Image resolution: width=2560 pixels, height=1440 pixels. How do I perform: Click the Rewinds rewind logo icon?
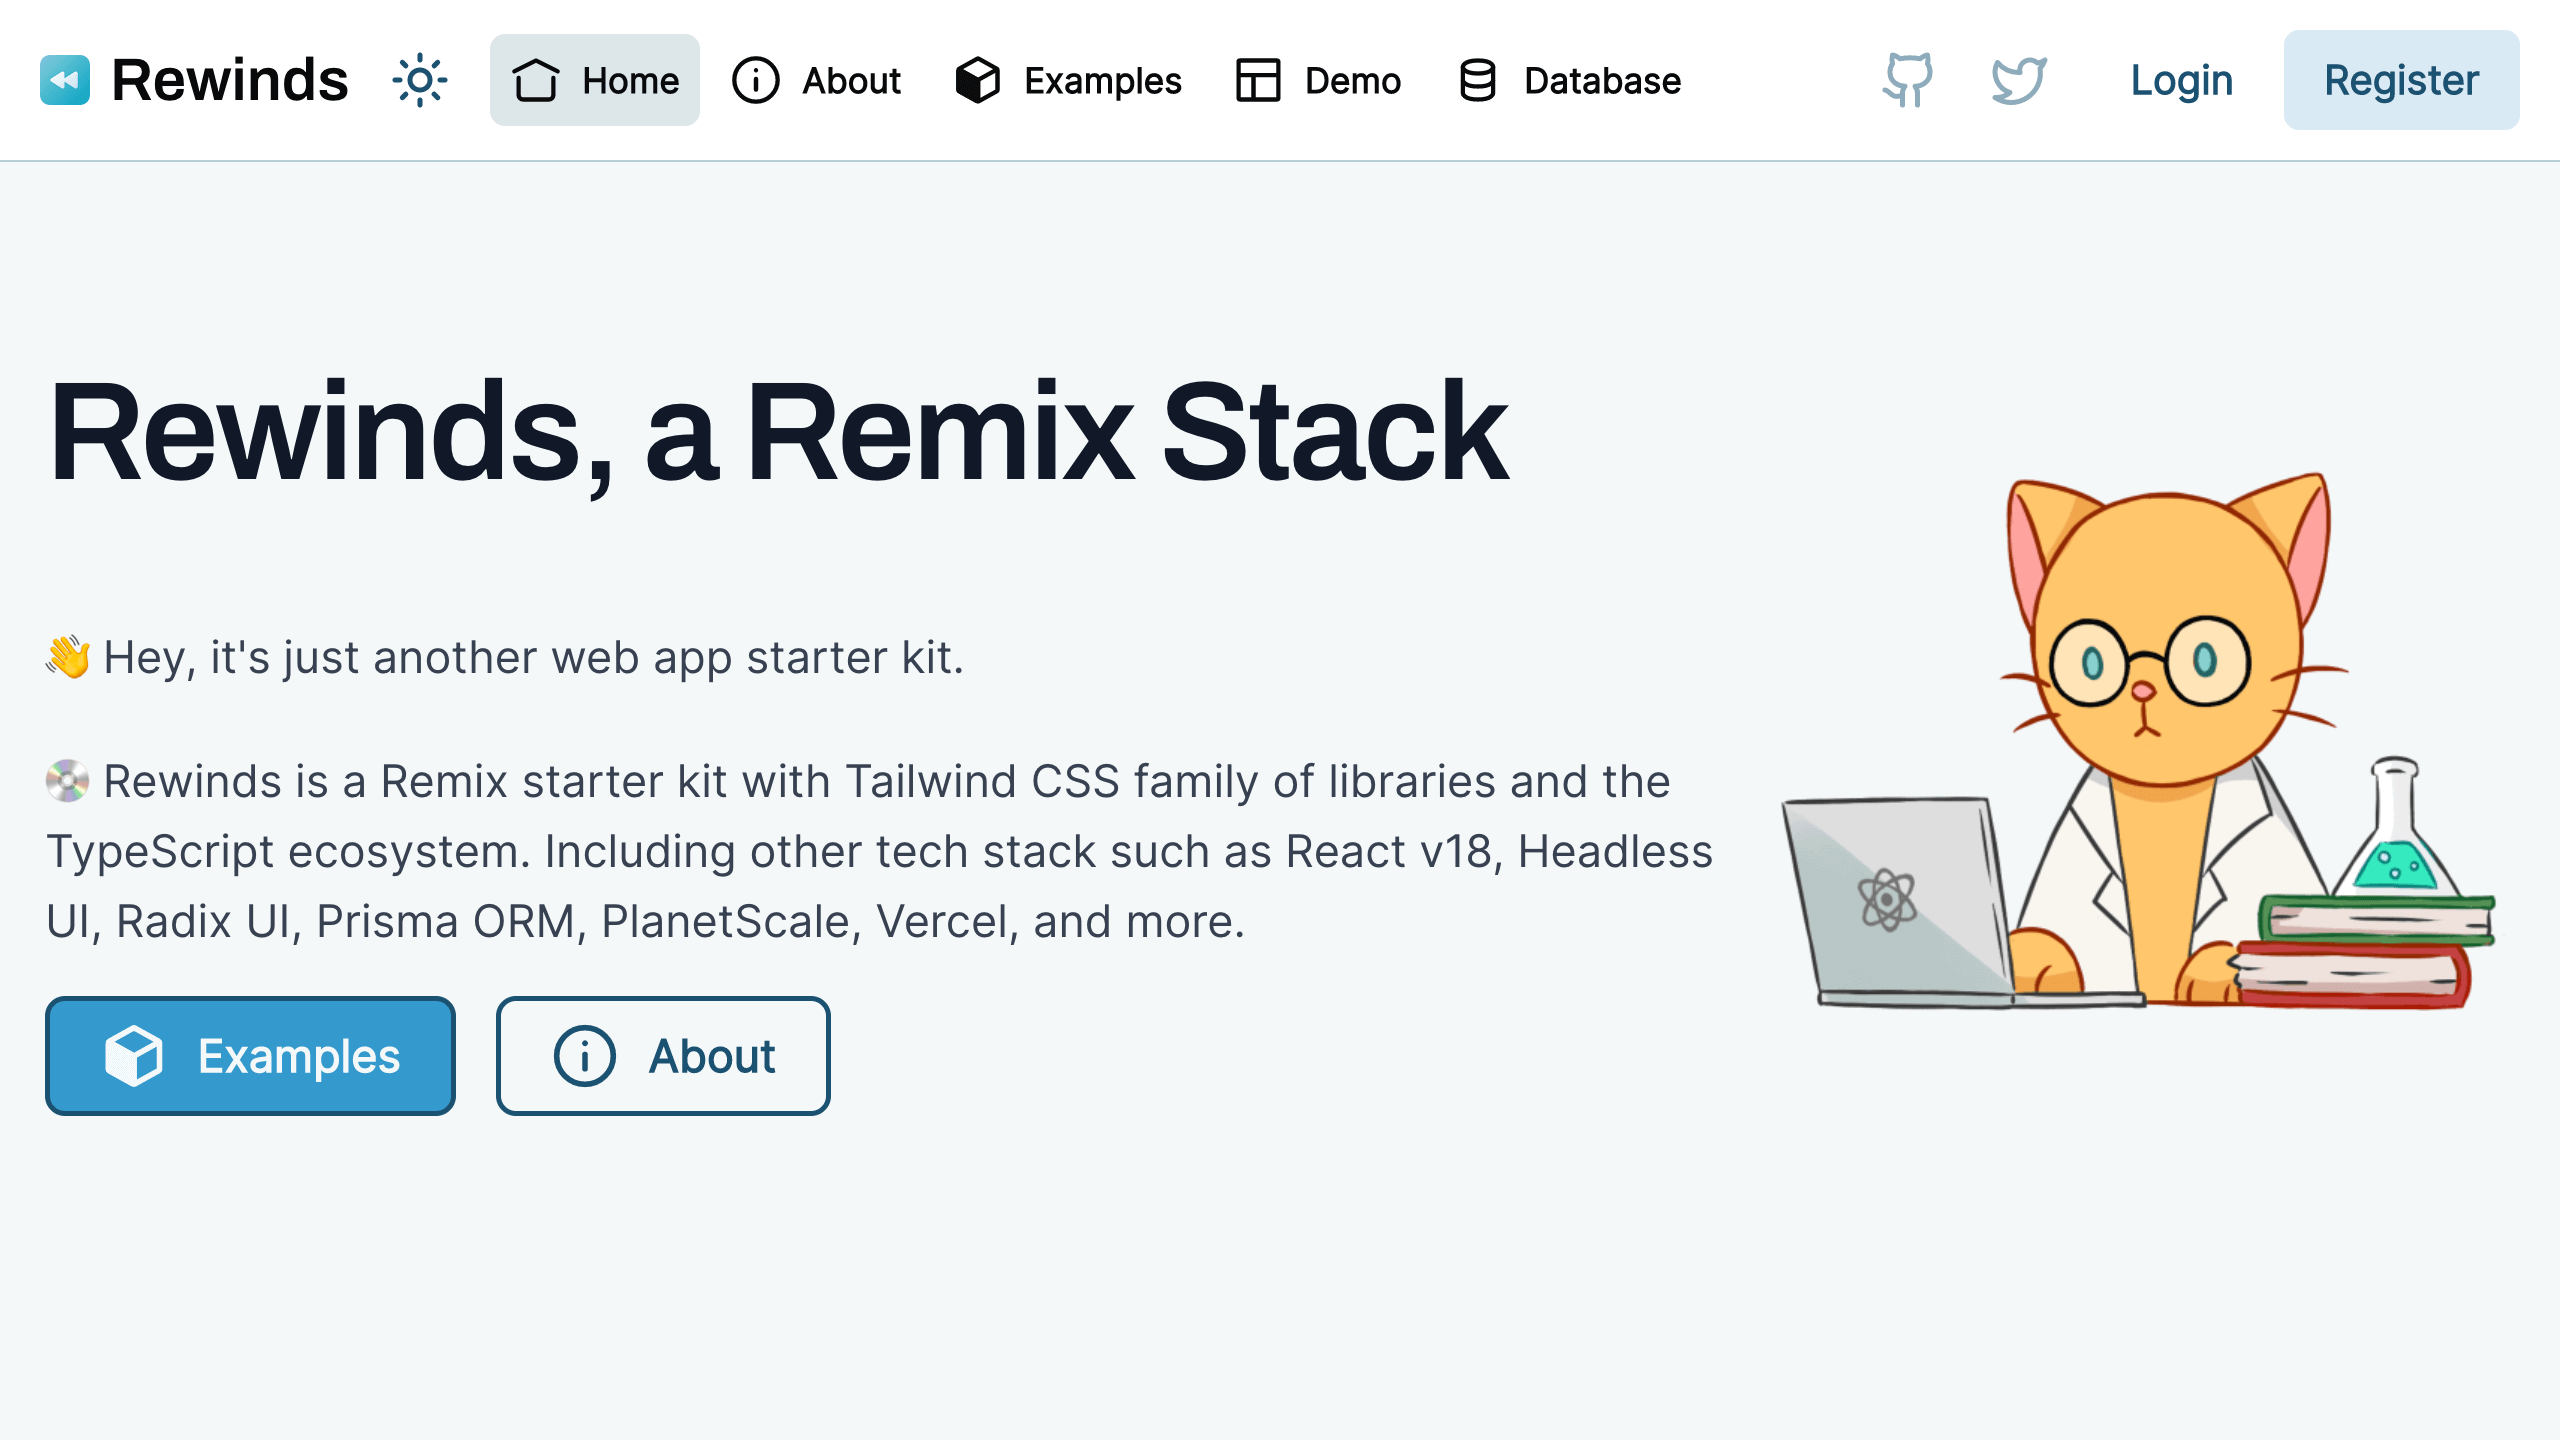65,80
